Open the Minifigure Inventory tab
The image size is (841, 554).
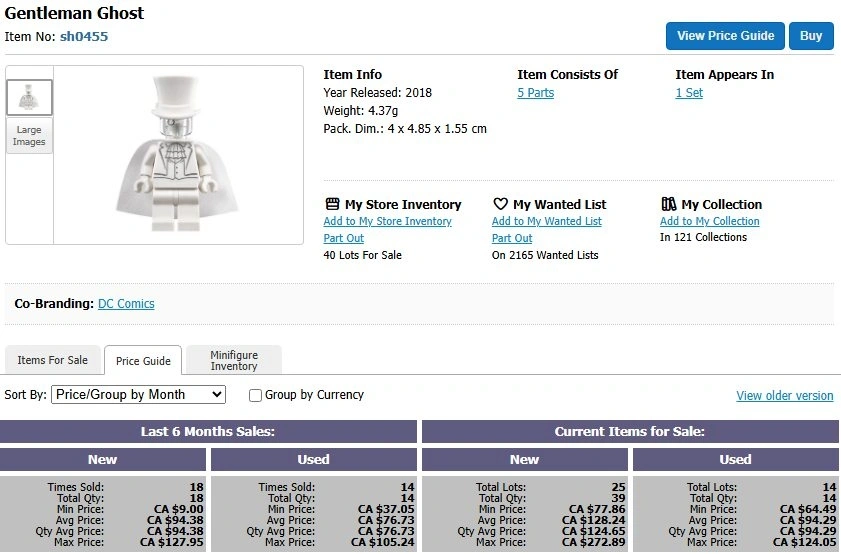coord(233,360)
